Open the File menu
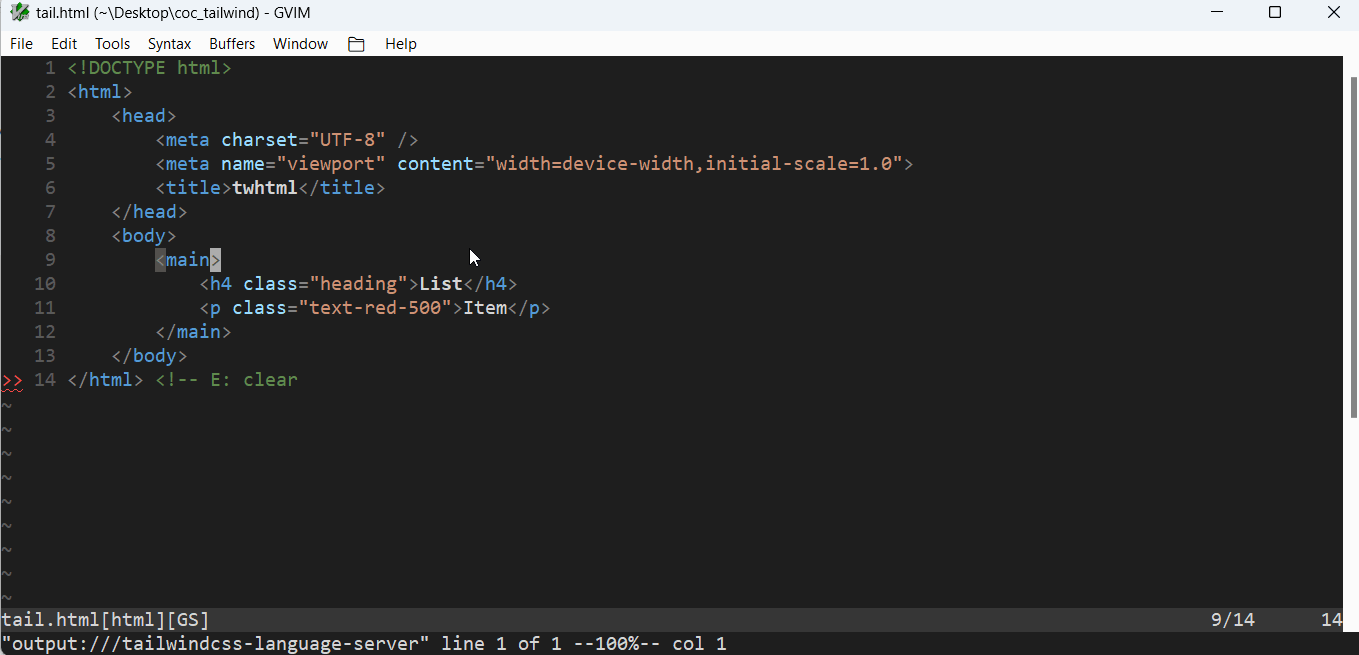Screen dimensions: 1359x655 point(20,43)
